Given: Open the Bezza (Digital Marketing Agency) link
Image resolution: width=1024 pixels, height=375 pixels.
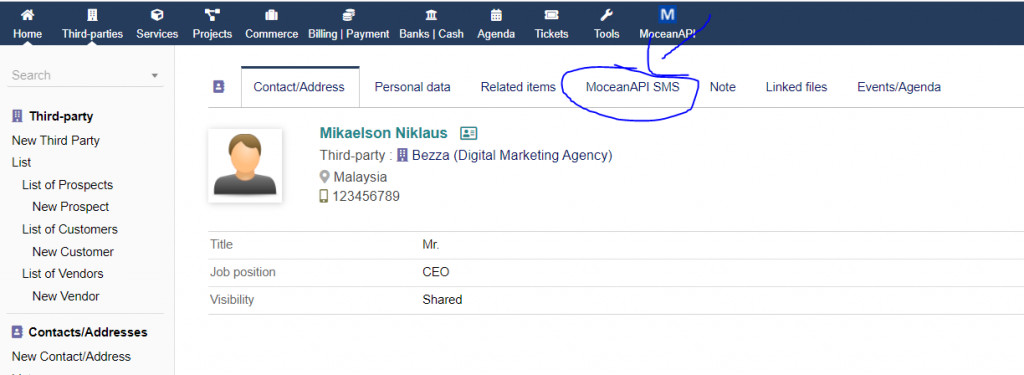Looking at the screenshot, I should click(x=512, y=155).
